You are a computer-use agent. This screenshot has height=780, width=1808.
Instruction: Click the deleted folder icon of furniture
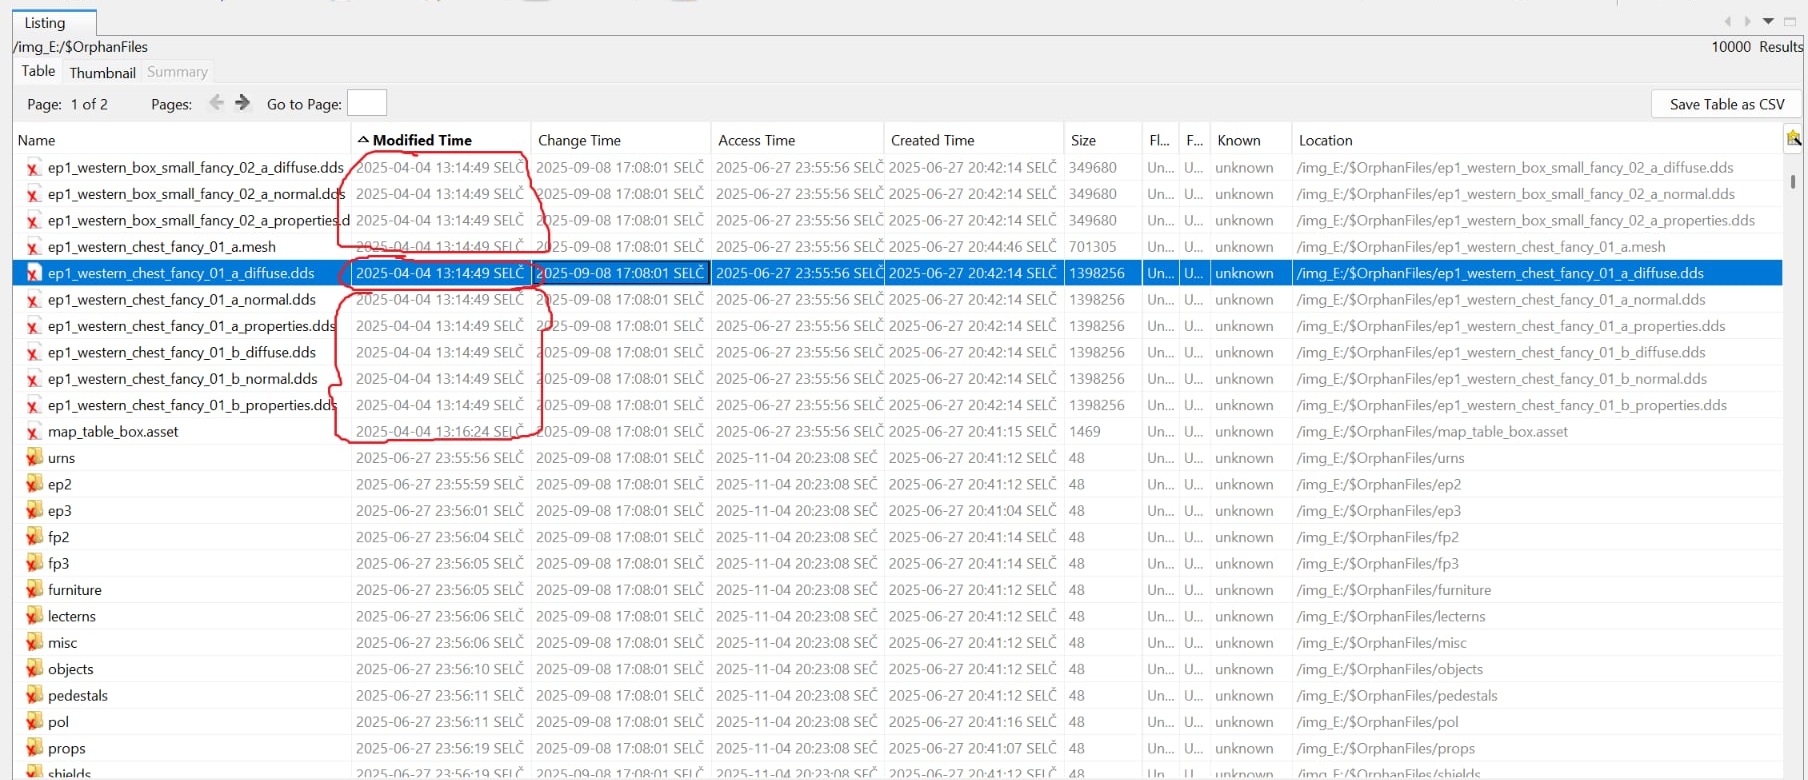click(34, 589)
